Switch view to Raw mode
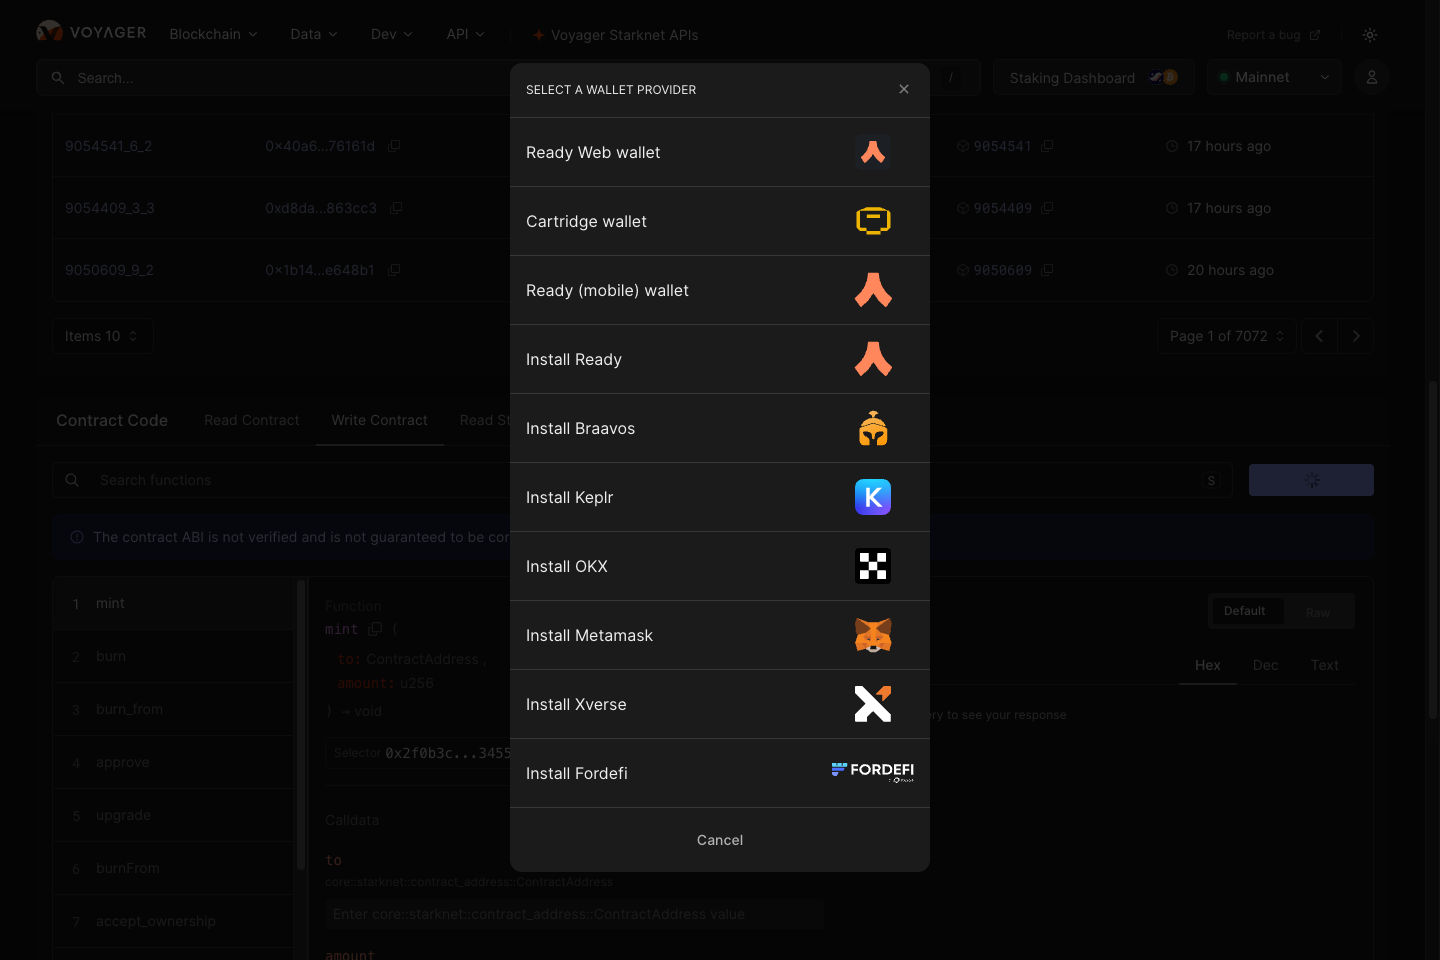Screen dimensions: 1440x960 tap(1318, 612)
